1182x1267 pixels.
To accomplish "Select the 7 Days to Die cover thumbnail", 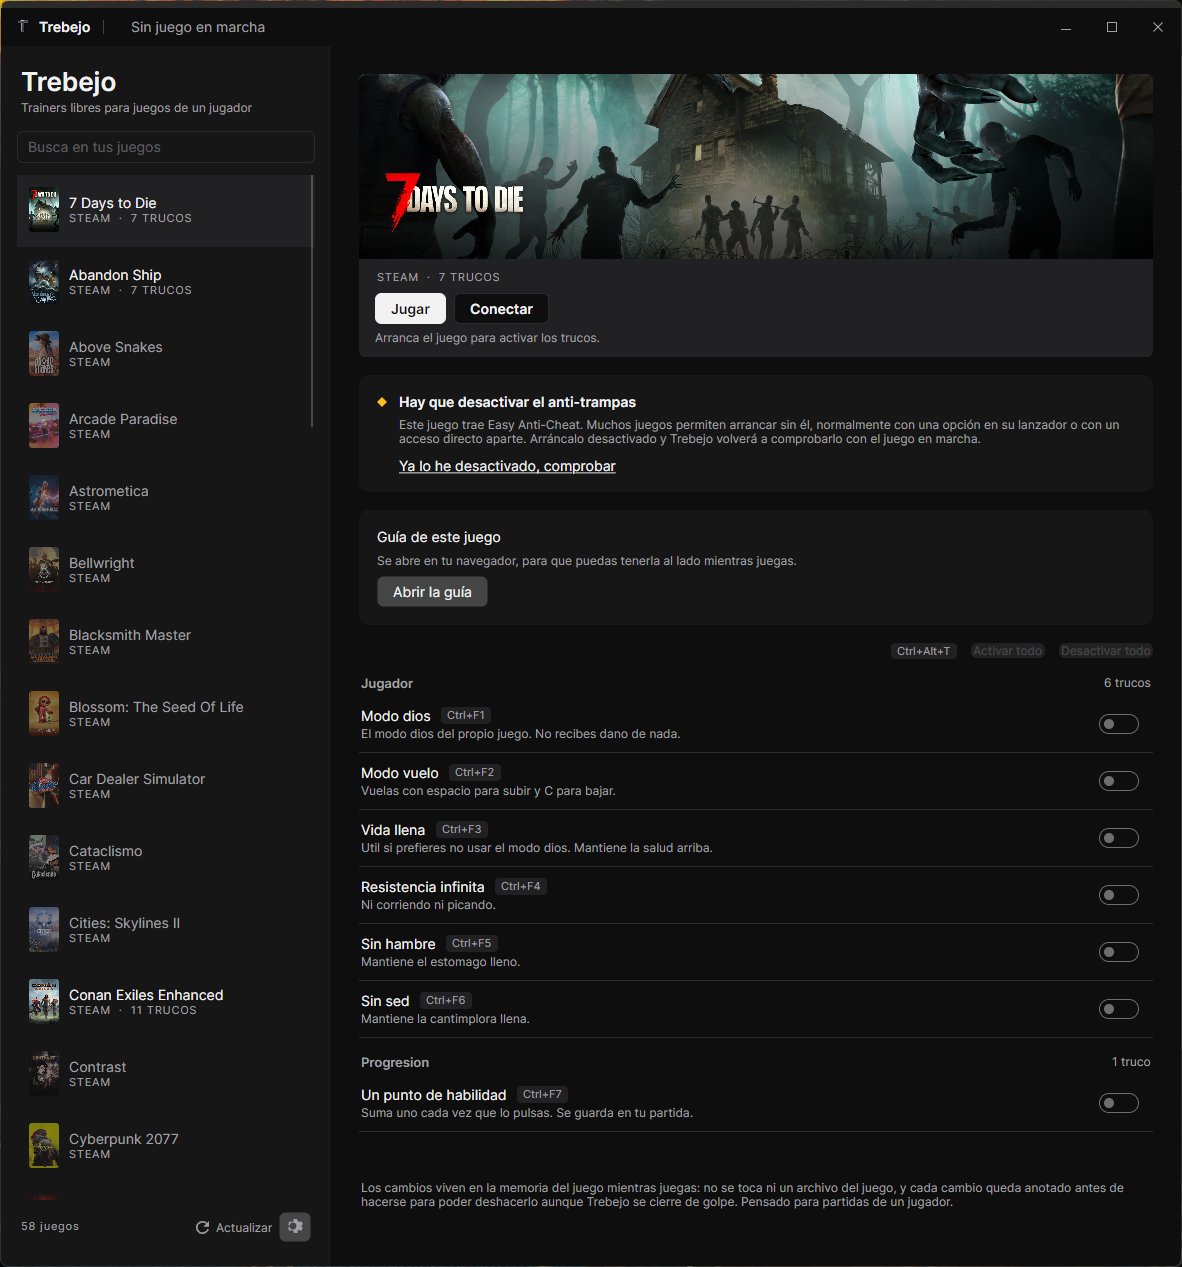I will coord(44,210).
